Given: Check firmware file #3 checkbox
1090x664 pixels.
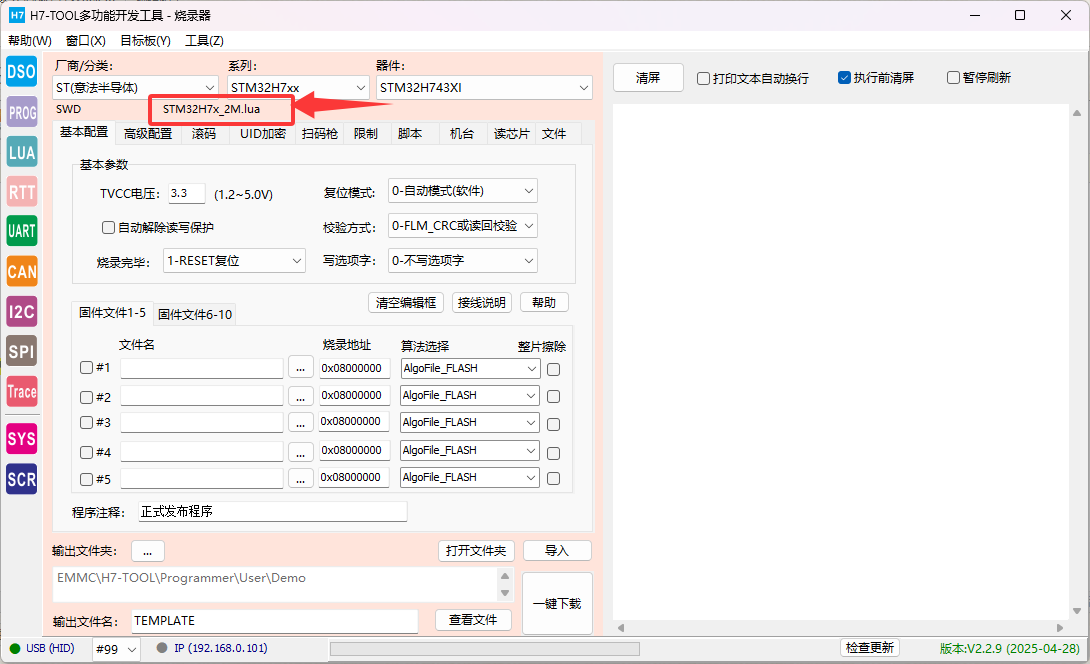Looking at the screenshot, I should click(x=87, y=422).
